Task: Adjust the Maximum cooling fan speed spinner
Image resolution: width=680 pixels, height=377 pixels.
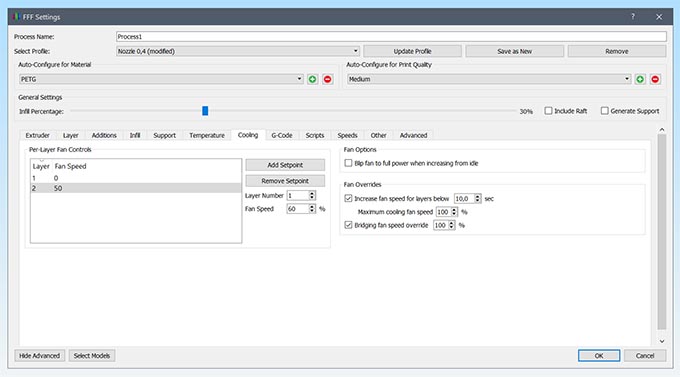Action: [454, 212]
